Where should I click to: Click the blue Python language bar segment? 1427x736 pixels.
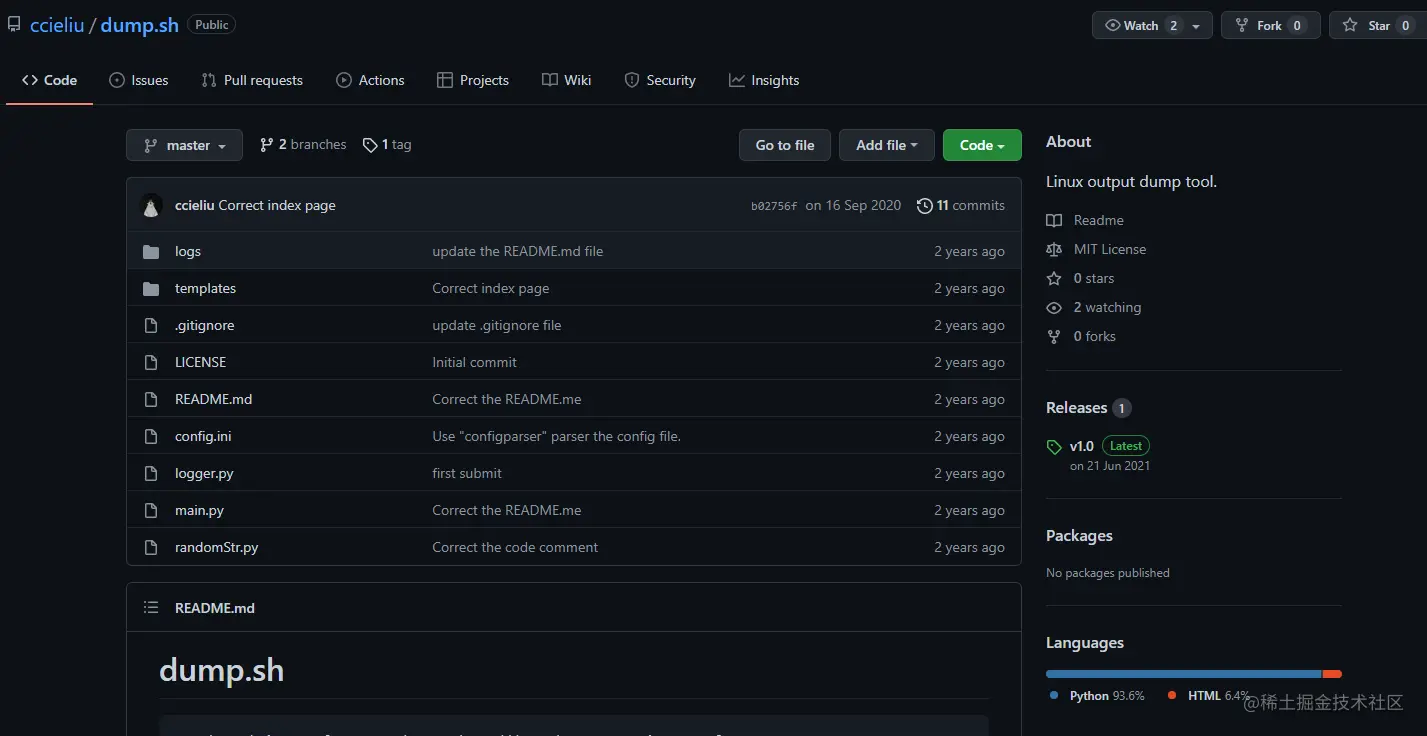point(1183,674)
